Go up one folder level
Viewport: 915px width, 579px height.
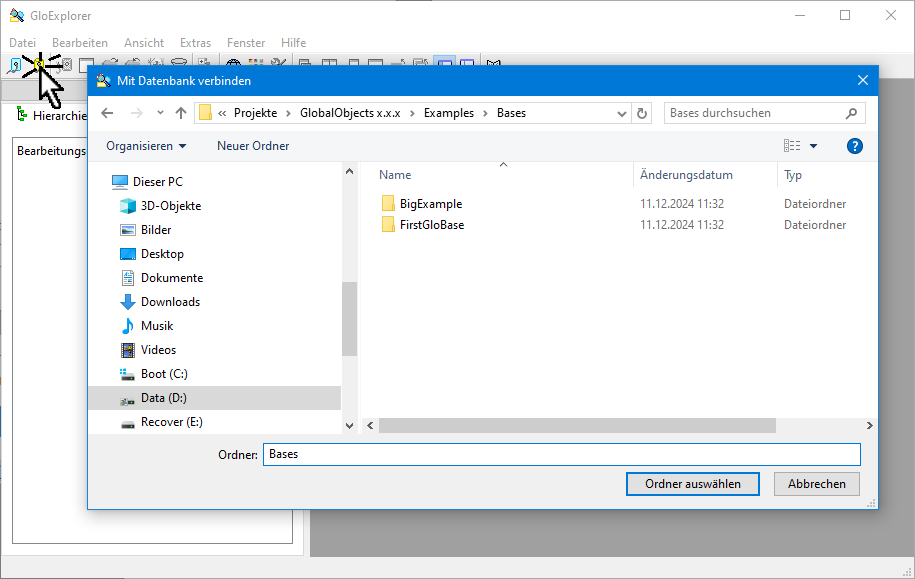[181, 113]
